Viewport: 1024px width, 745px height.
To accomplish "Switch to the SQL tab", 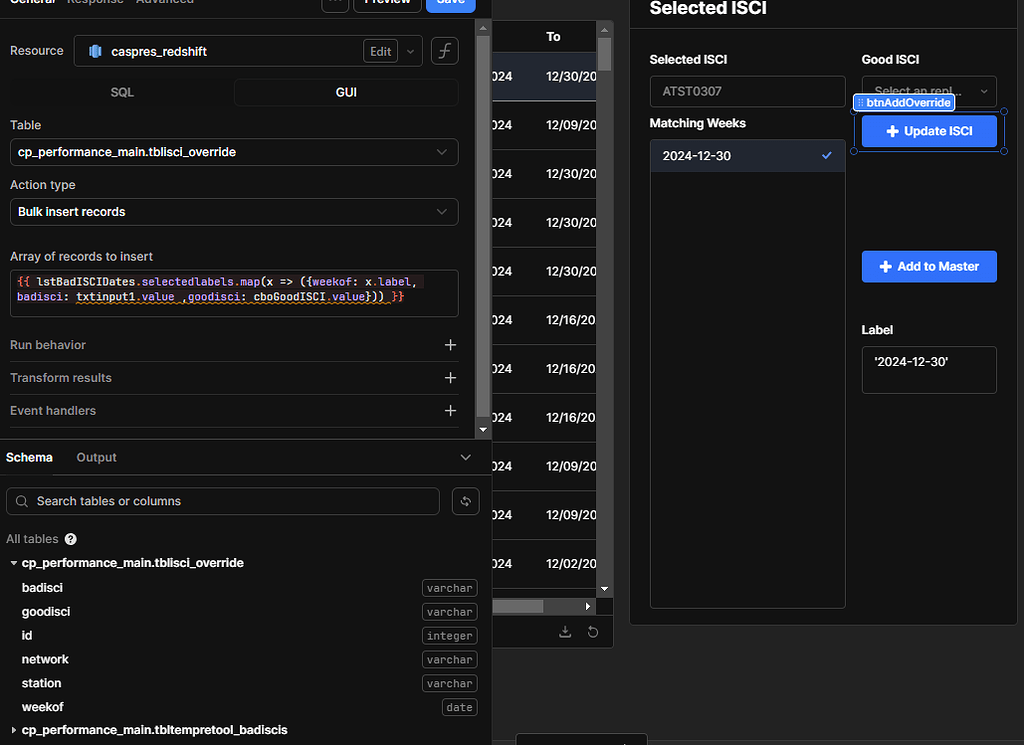I will pos(121,91).
